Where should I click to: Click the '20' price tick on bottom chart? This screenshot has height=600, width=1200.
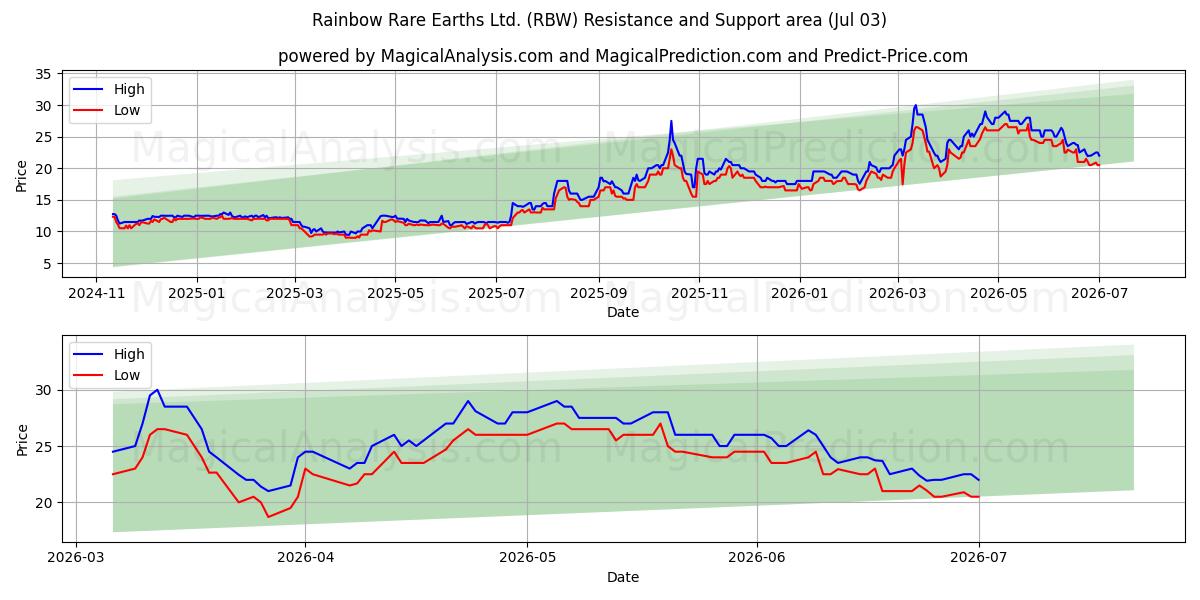[44, 503]
